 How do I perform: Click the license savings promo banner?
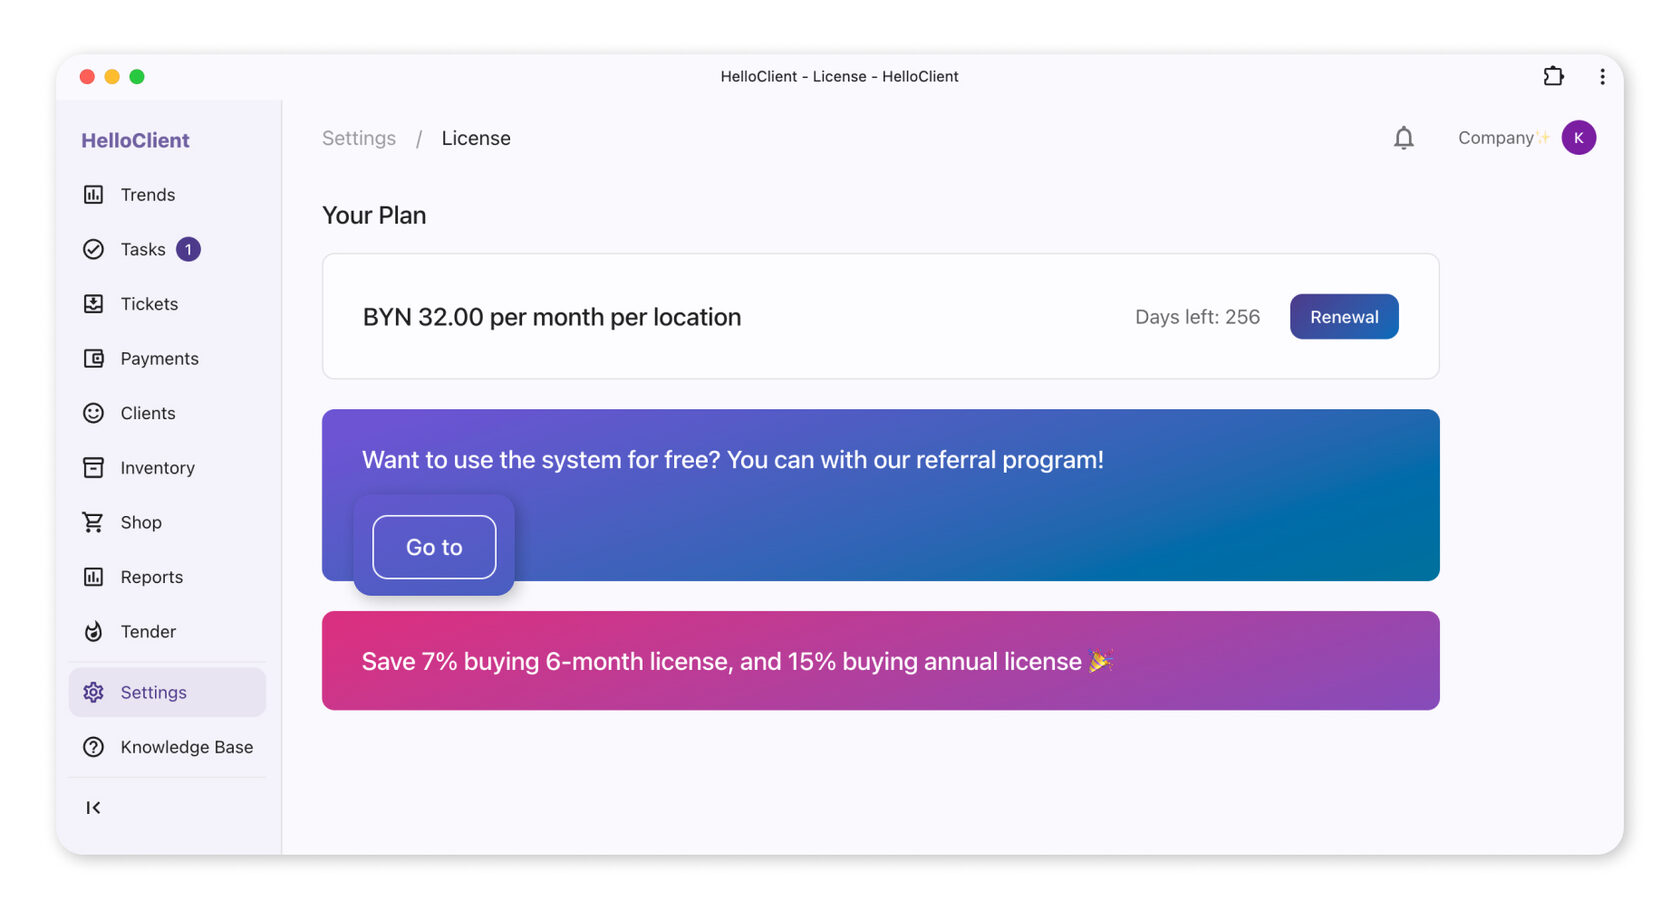point(881,661)
